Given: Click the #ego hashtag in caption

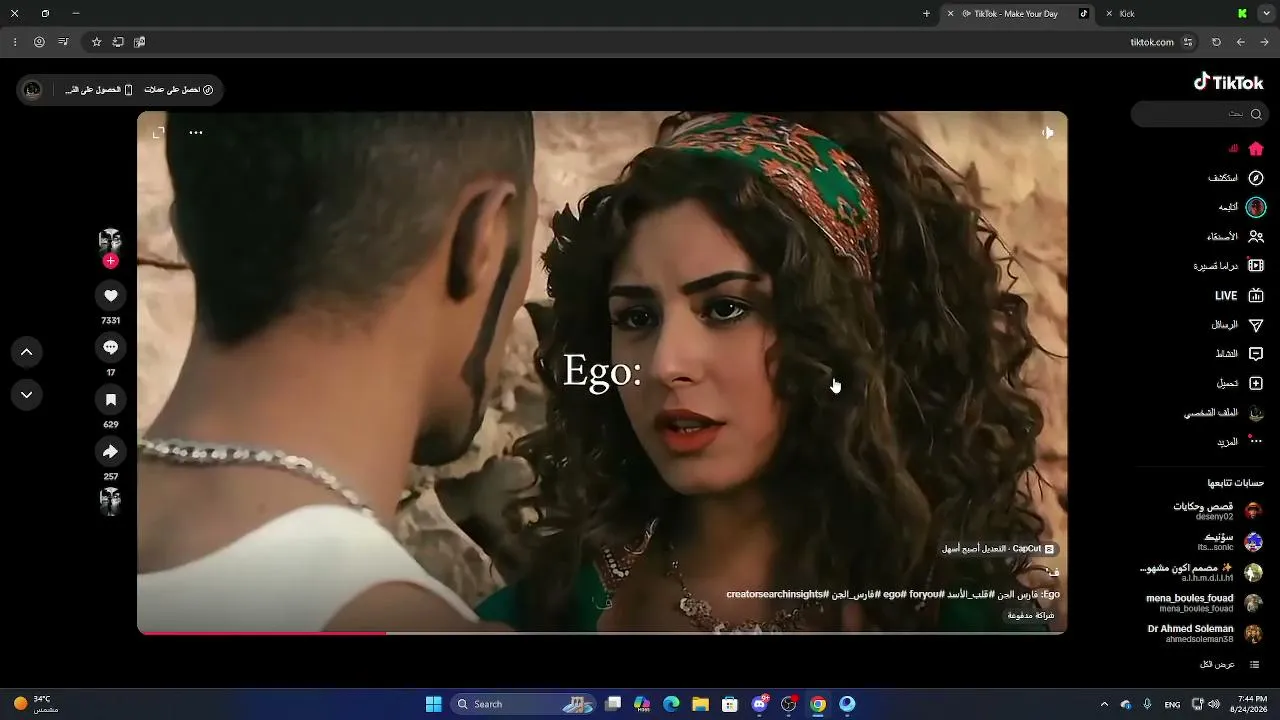Looking at the screenshot, I should tap(894, 594).
